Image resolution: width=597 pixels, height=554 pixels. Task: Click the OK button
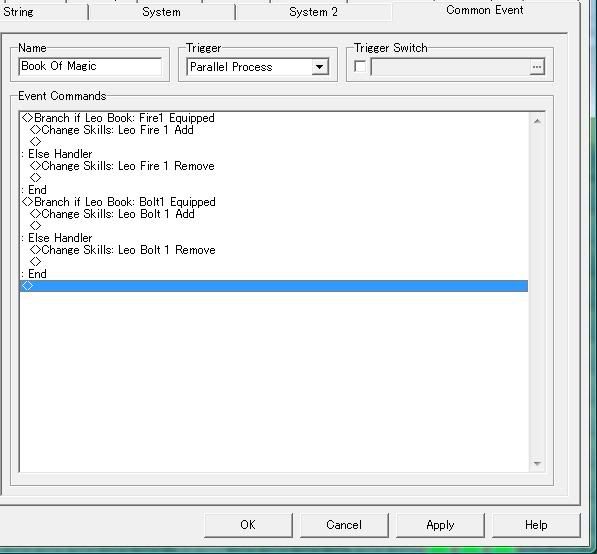248,525
